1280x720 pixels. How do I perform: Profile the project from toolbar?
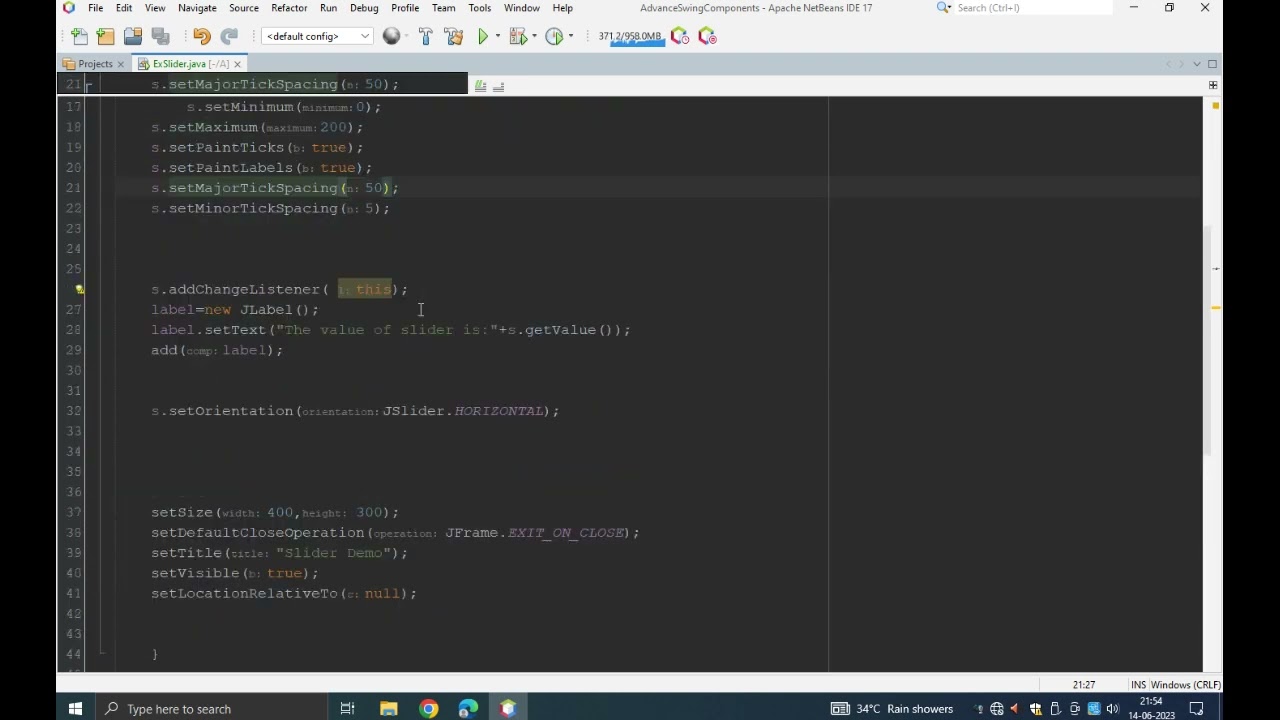(554, 36)
